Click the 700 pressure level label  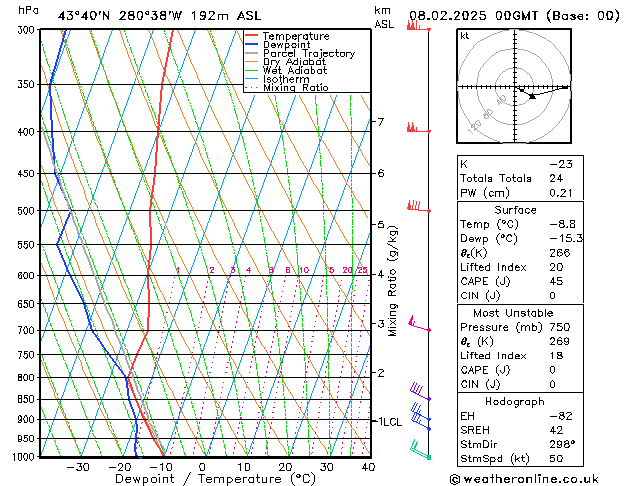tap(28, 331)
